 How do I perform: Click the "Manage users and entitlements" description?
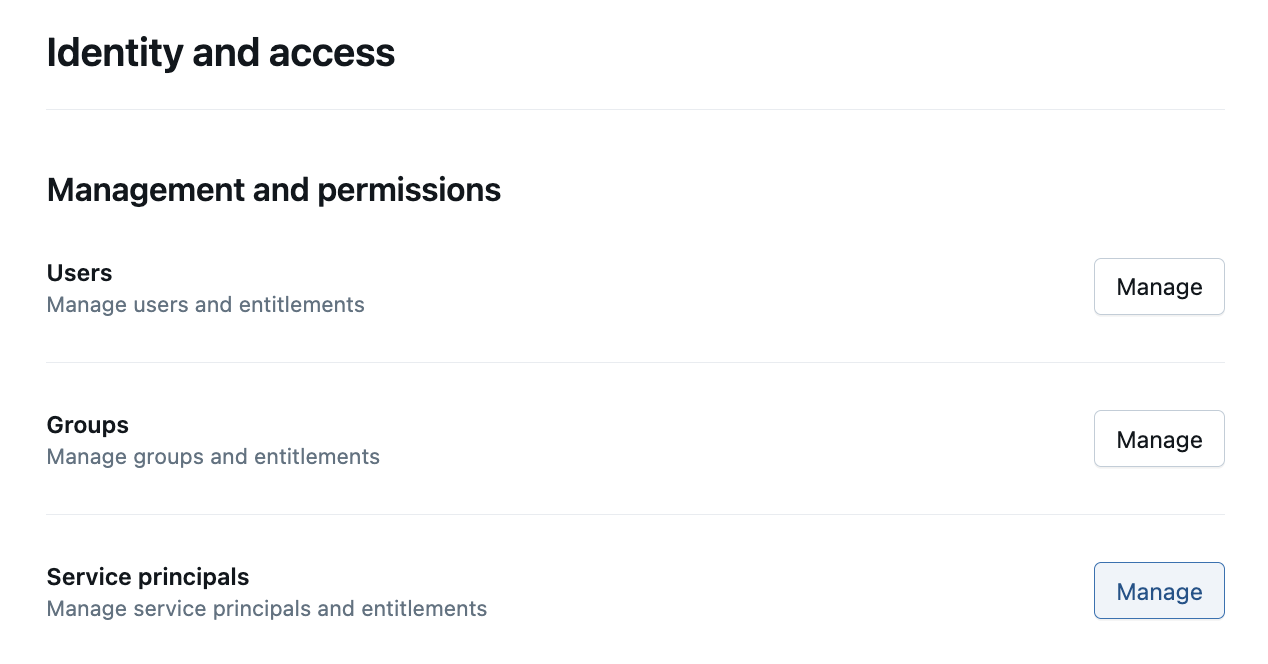point(205,305)
